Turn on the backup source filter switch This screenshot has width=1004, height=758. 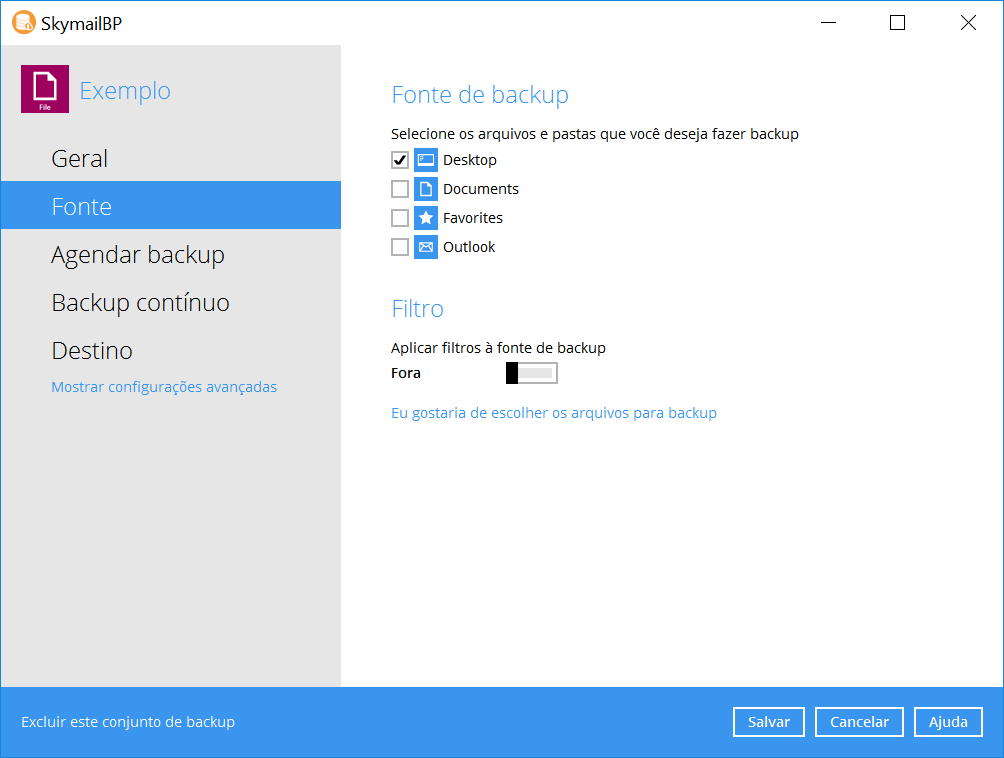point(531,373)
